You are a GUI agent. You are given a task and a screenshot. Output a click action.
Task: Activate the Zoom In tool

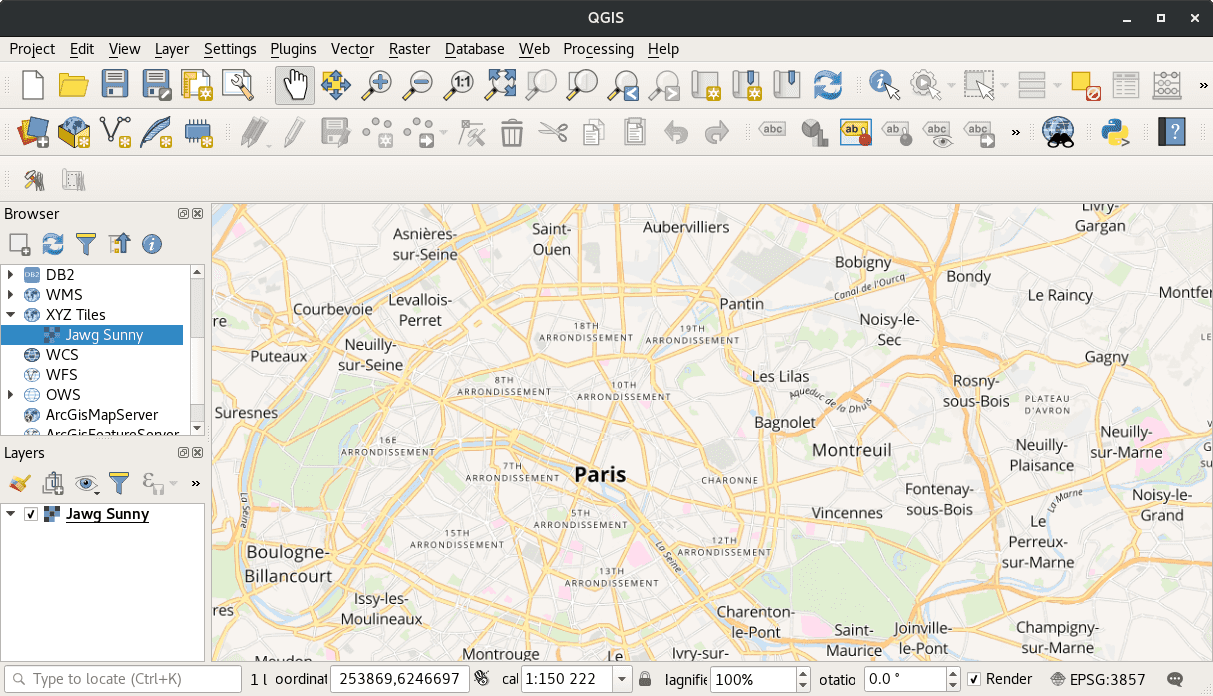click(377, 84)
